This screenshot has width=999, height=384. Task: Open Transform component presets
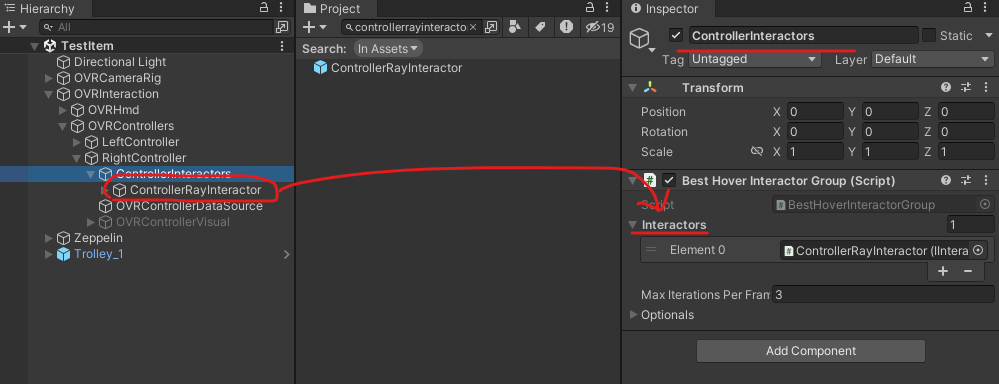[966, 88]
